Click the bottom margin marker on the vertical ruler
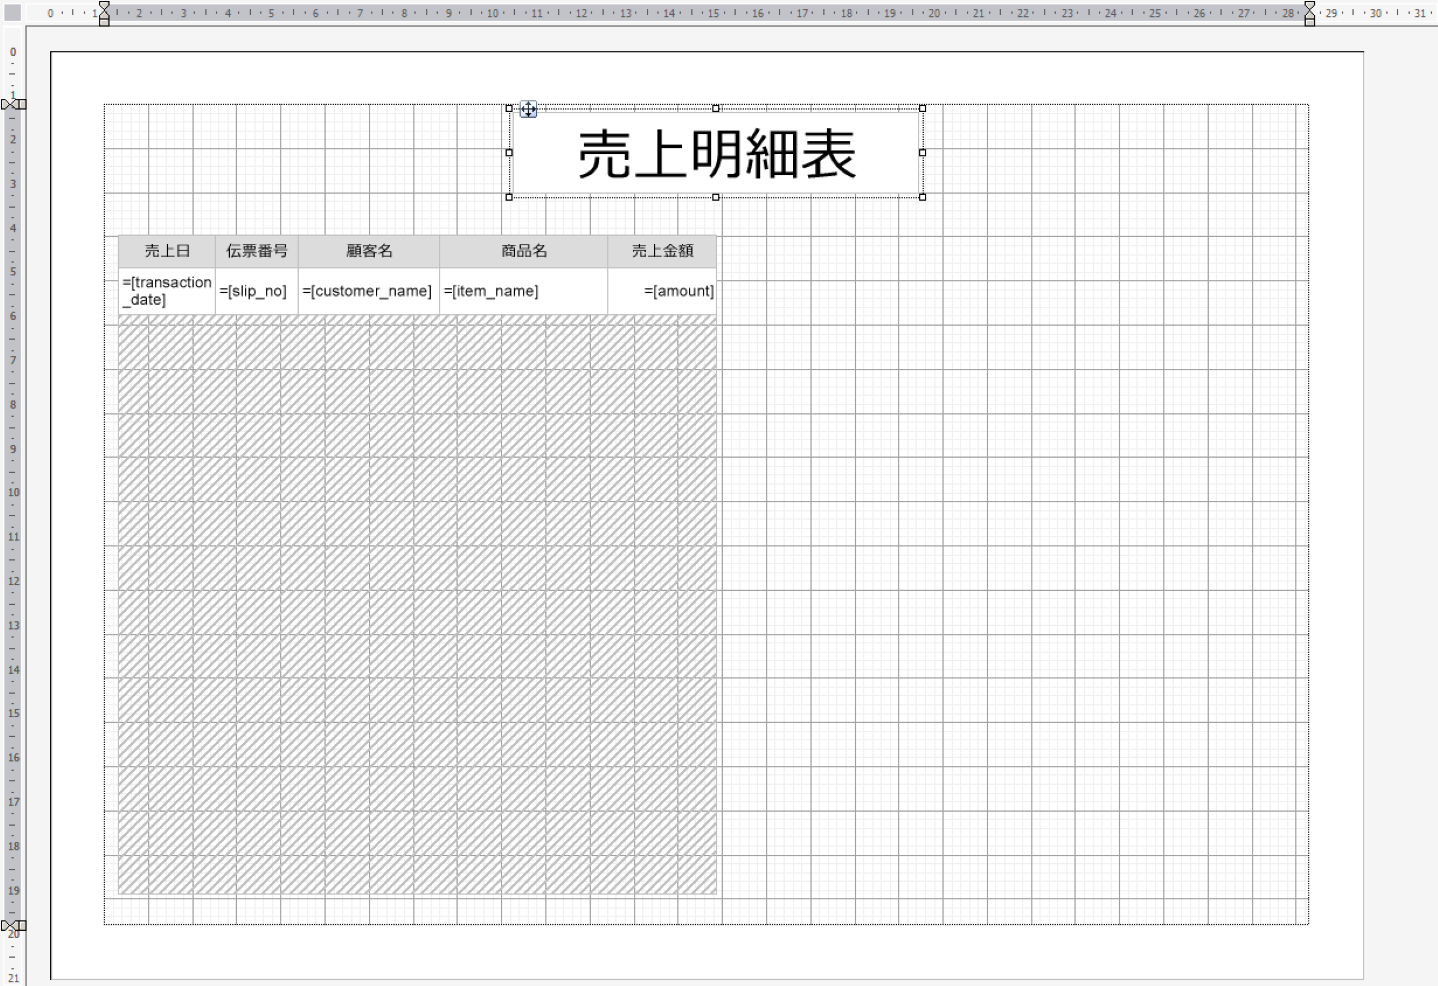This screenshot has width=1438, height=986. (x=13, y=926)
